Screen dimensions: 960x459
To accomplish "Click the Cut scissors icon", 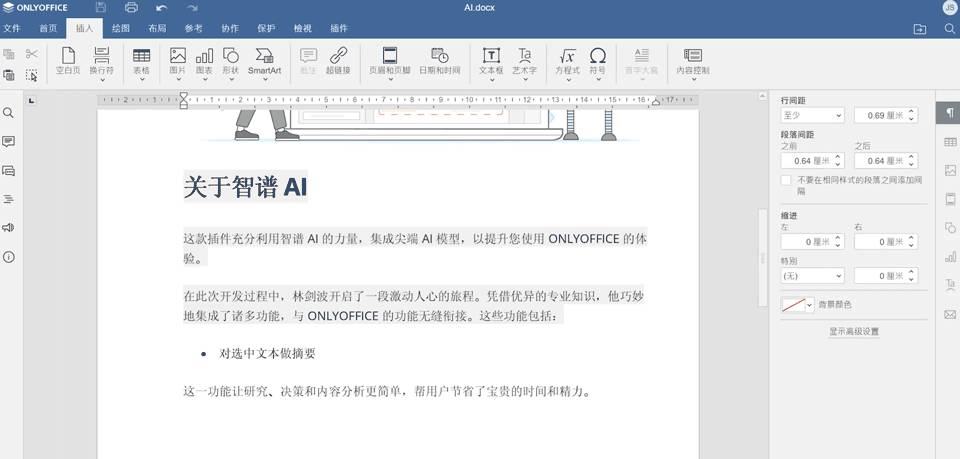I will click(x=31, y=54).
